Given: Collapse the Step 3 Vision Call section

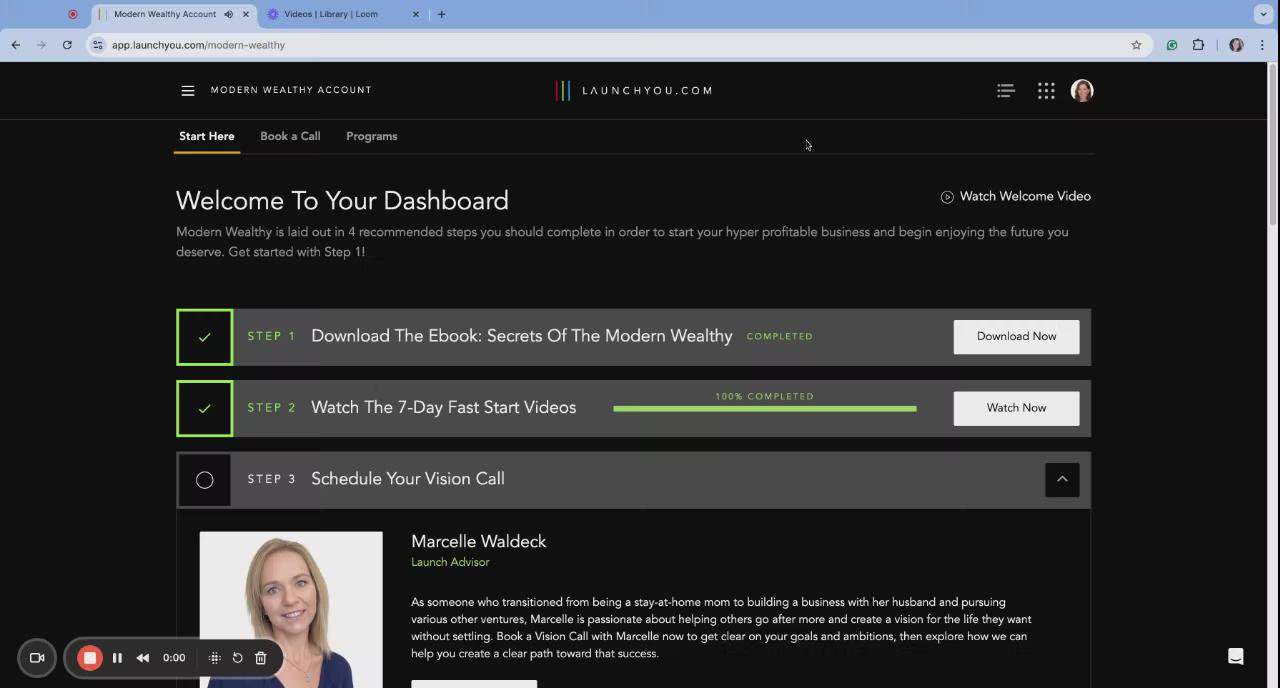Looking at the screenshot, I should point(1062,479).
